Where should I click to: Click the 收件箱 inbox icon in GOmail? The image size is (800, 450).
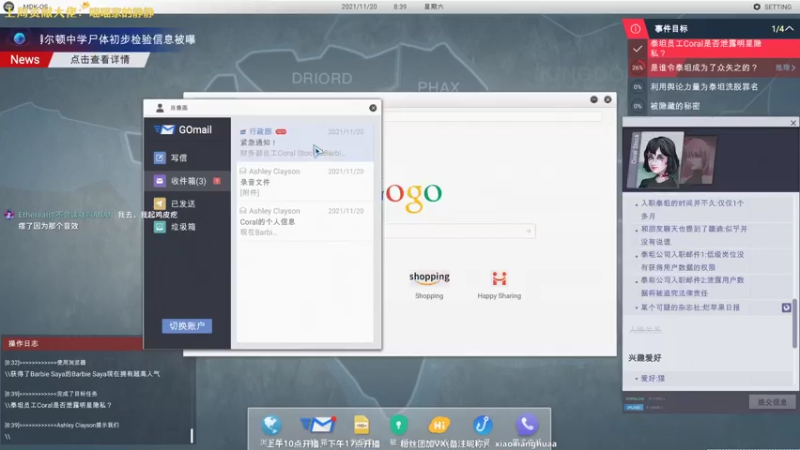[x=160, y=181]
